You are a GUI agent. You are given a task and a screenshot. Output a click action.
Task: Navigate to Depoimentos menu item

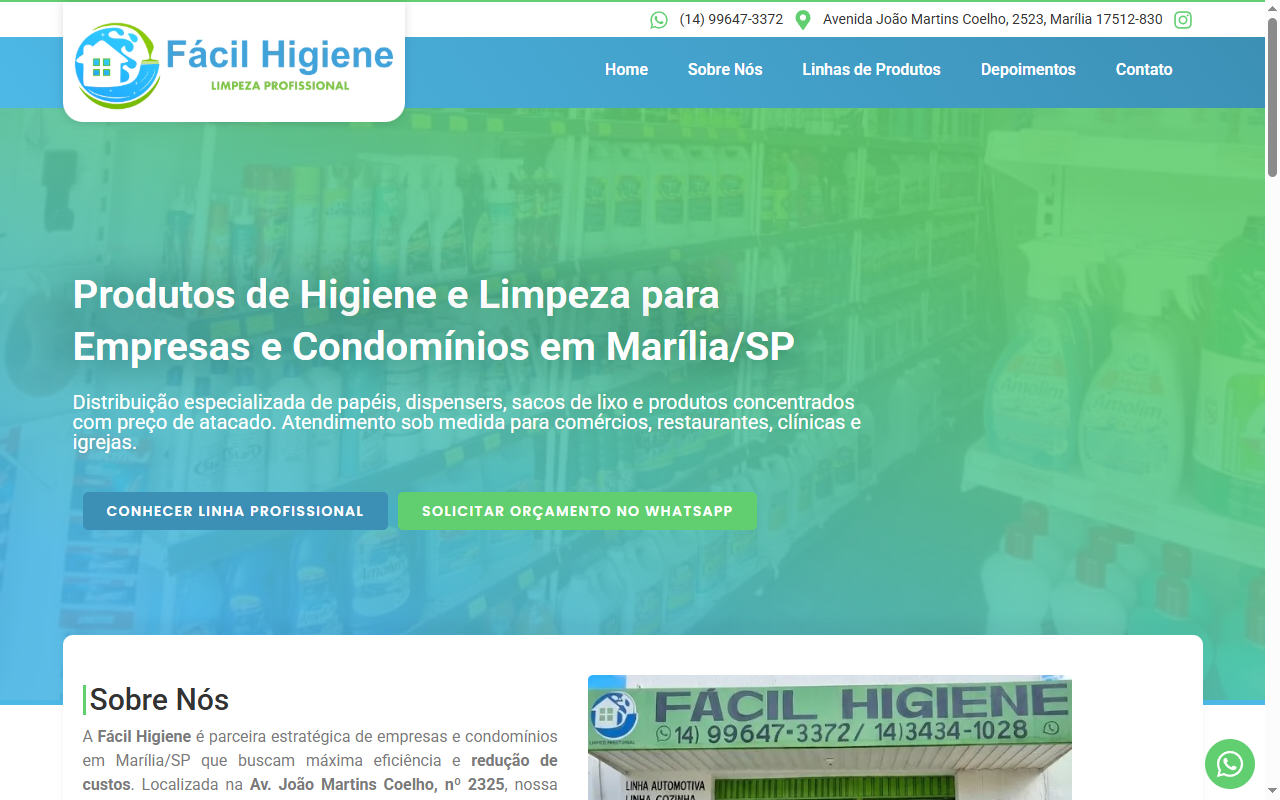[1028, 70]
